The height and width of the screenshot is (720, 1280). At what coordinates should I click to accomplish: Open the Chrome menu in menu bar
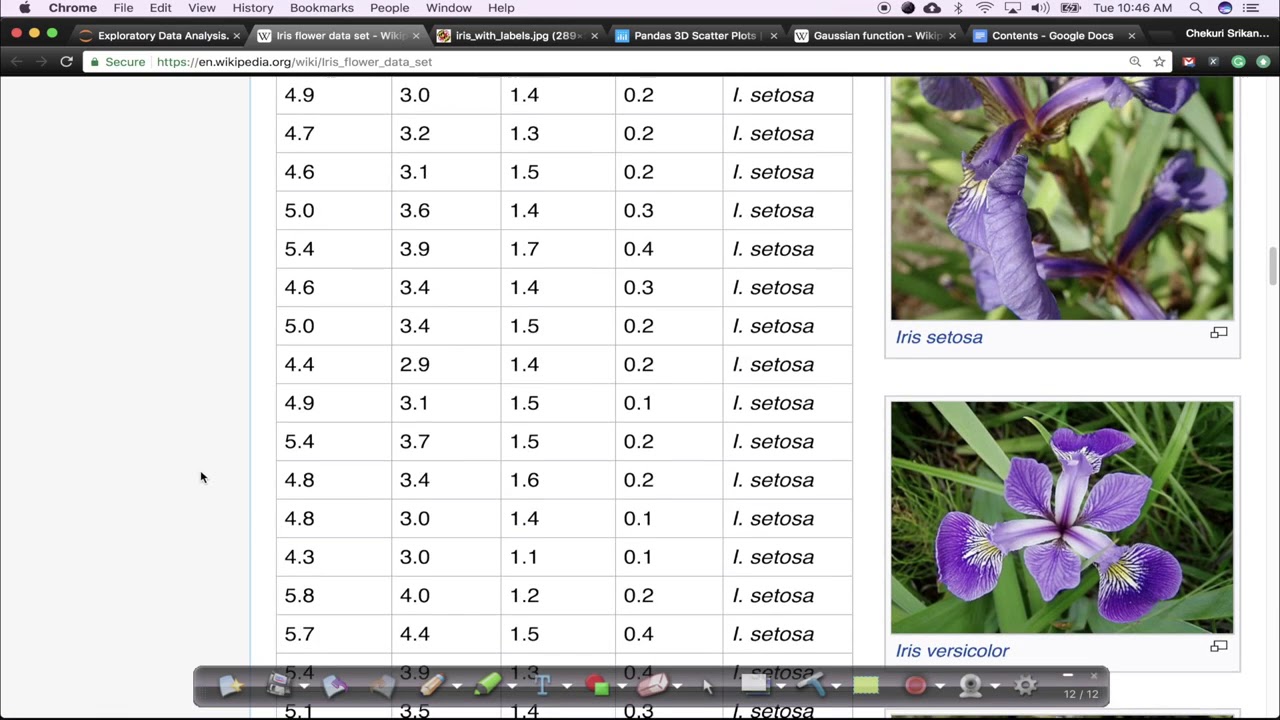pyautogui.click(x=73, y=8)
